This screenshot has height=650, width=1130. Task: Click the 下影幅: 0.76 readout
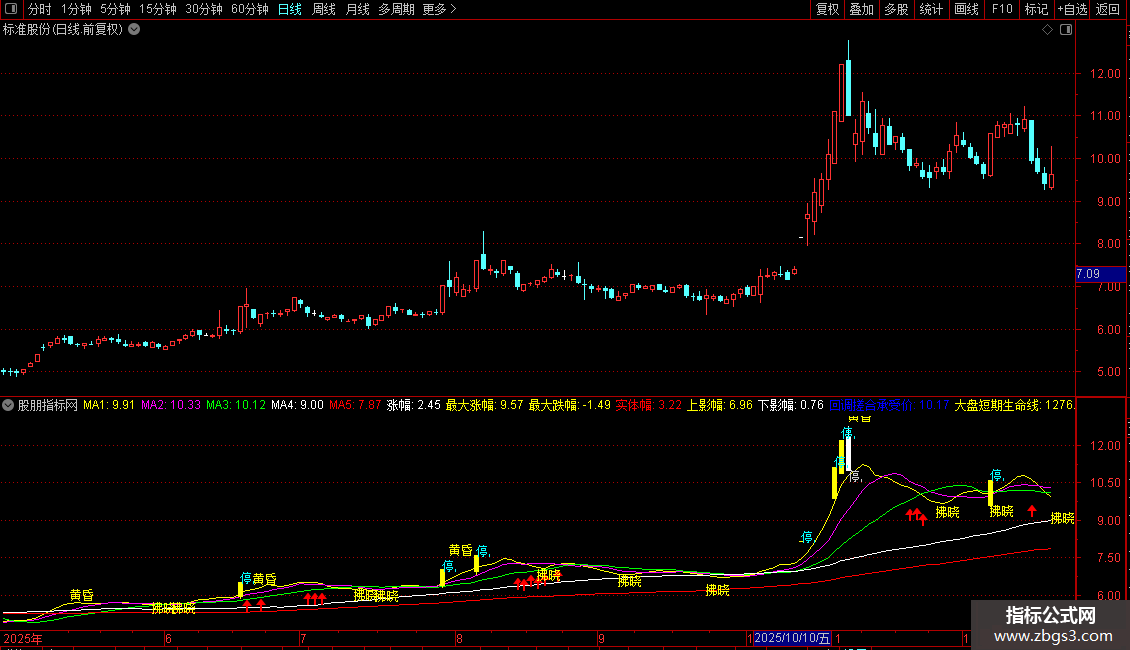point(791,405)
